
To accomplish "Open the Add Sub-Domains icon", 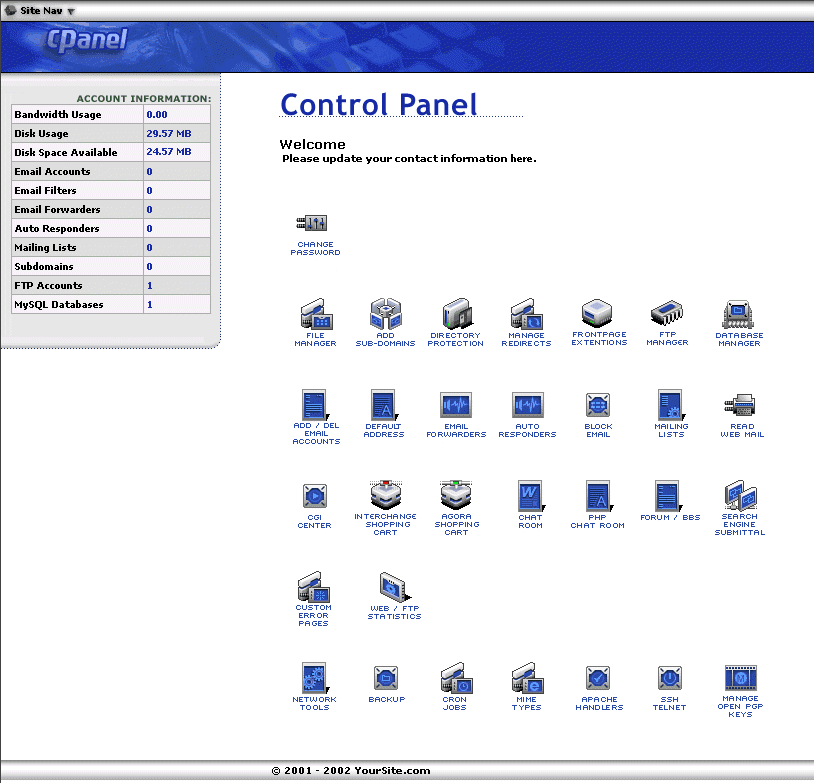I will tap(385, 315).
